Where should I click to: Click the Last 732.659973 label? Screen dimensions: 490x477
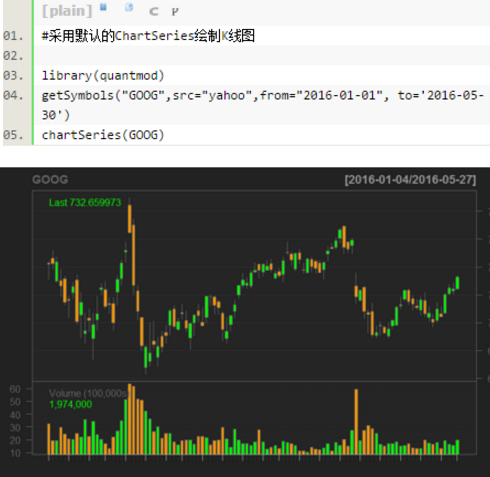coord(85,202)
